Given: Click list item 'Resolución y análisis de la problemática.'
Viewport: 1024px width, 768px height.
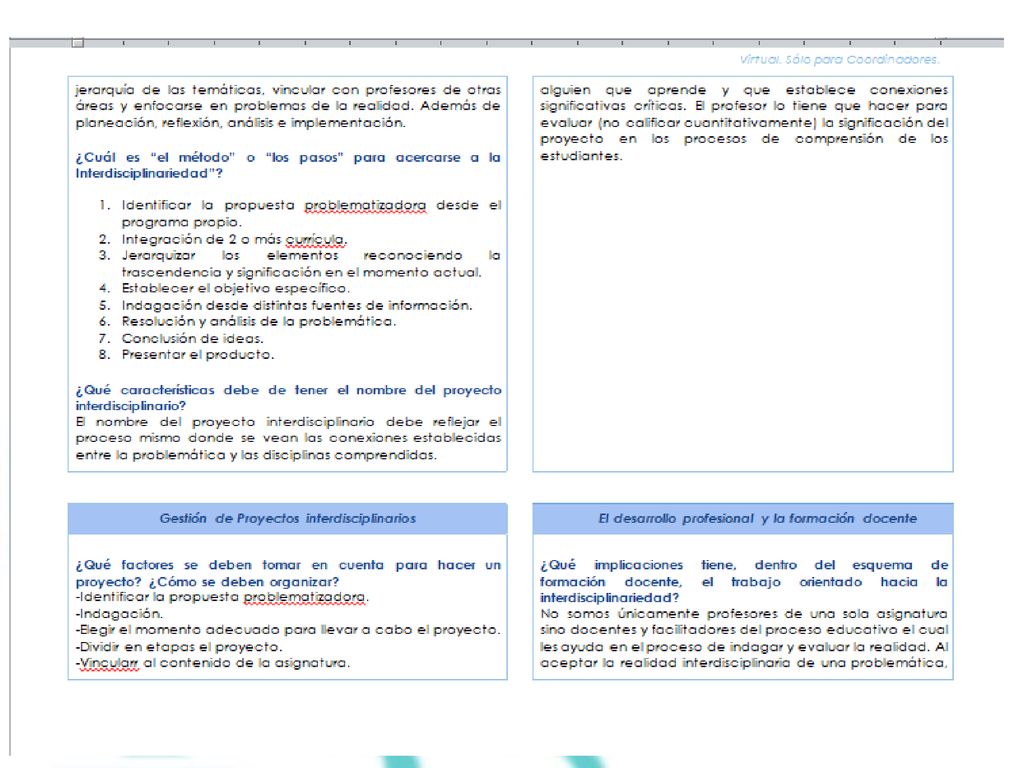Looking at the screenshot, I should (x=259, y=321).
